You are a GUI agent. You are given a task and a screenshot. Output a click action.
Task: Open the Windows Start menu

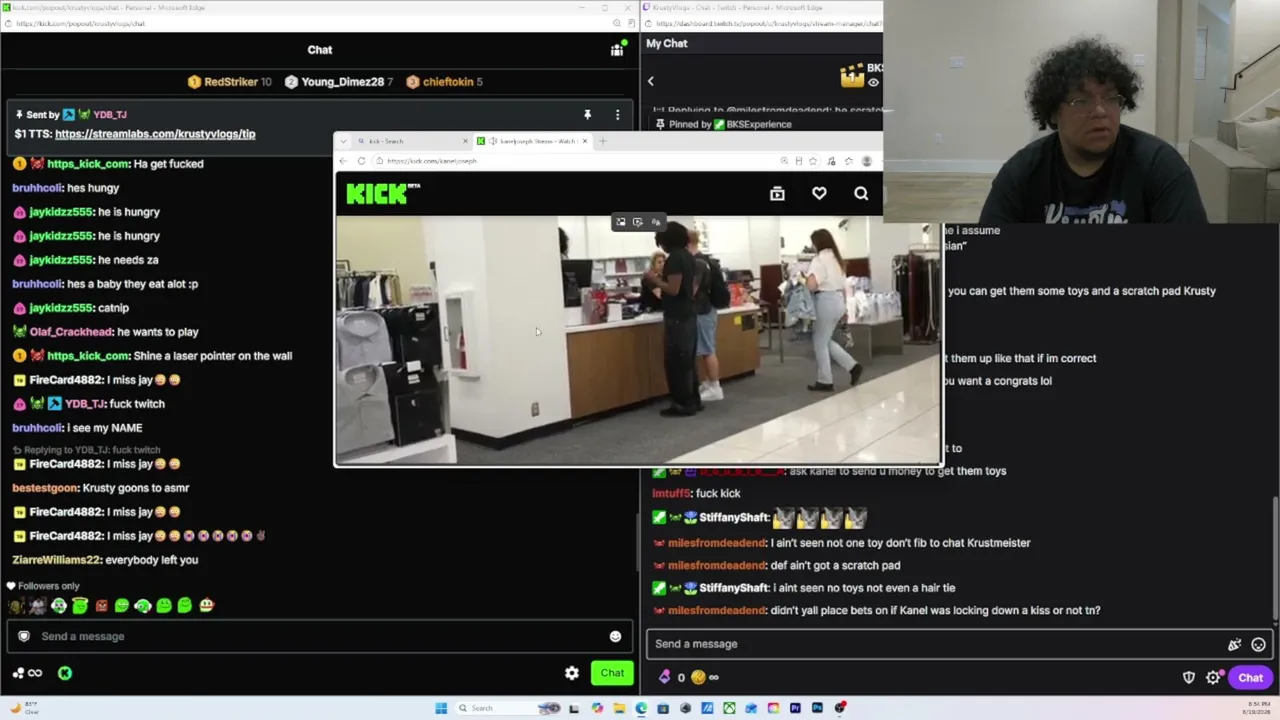pyautogui.click(x=441, y=708)
